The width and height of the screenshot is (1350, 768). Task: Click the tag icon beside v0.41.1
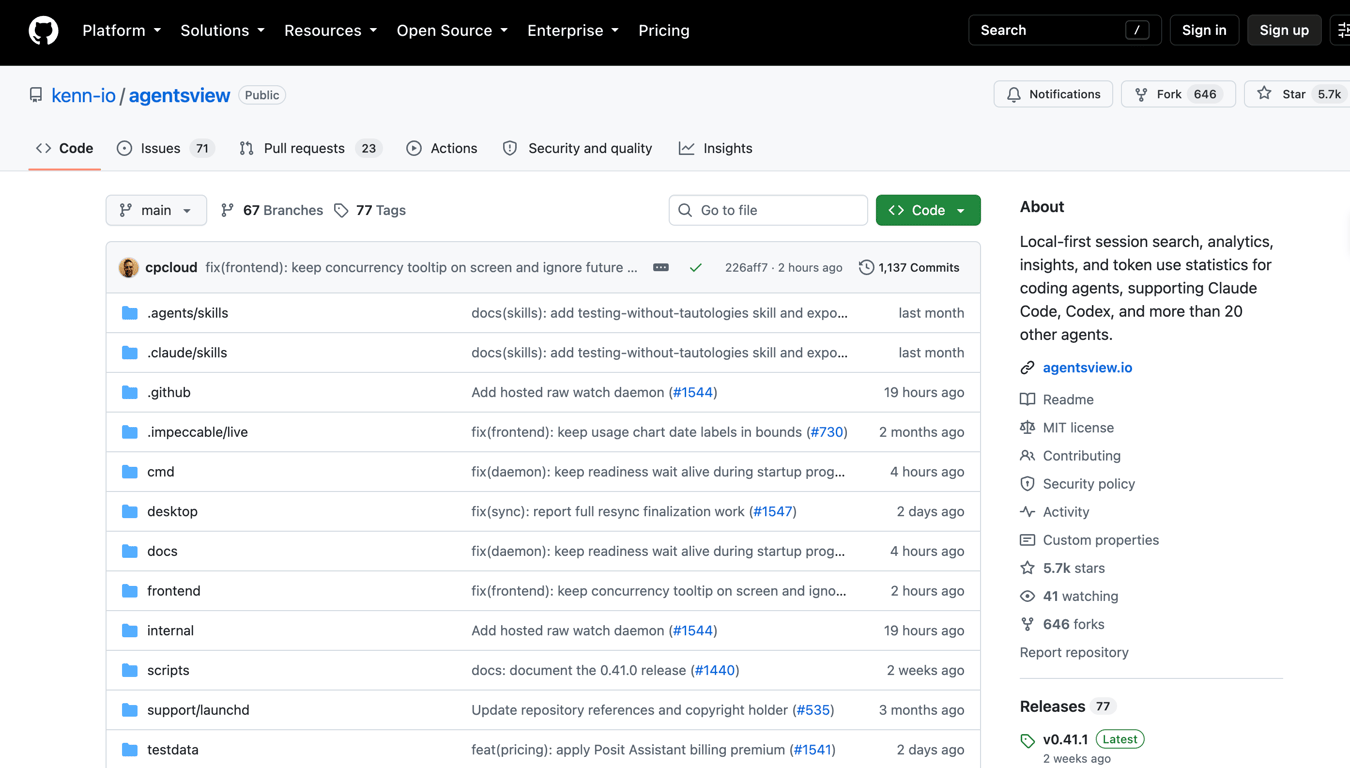pyautogui.click(x=1027, y=741)
